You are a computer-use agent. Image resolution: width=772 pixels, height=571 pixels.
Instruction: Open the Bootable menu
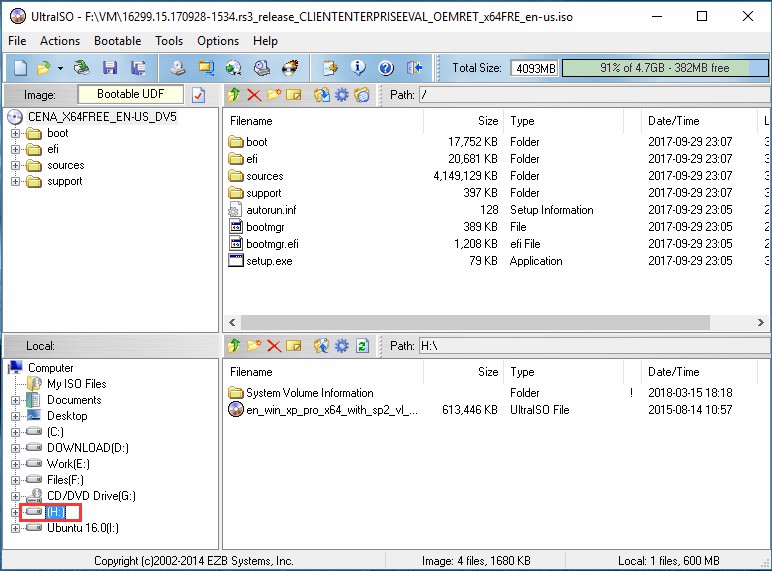pos(118,41)
